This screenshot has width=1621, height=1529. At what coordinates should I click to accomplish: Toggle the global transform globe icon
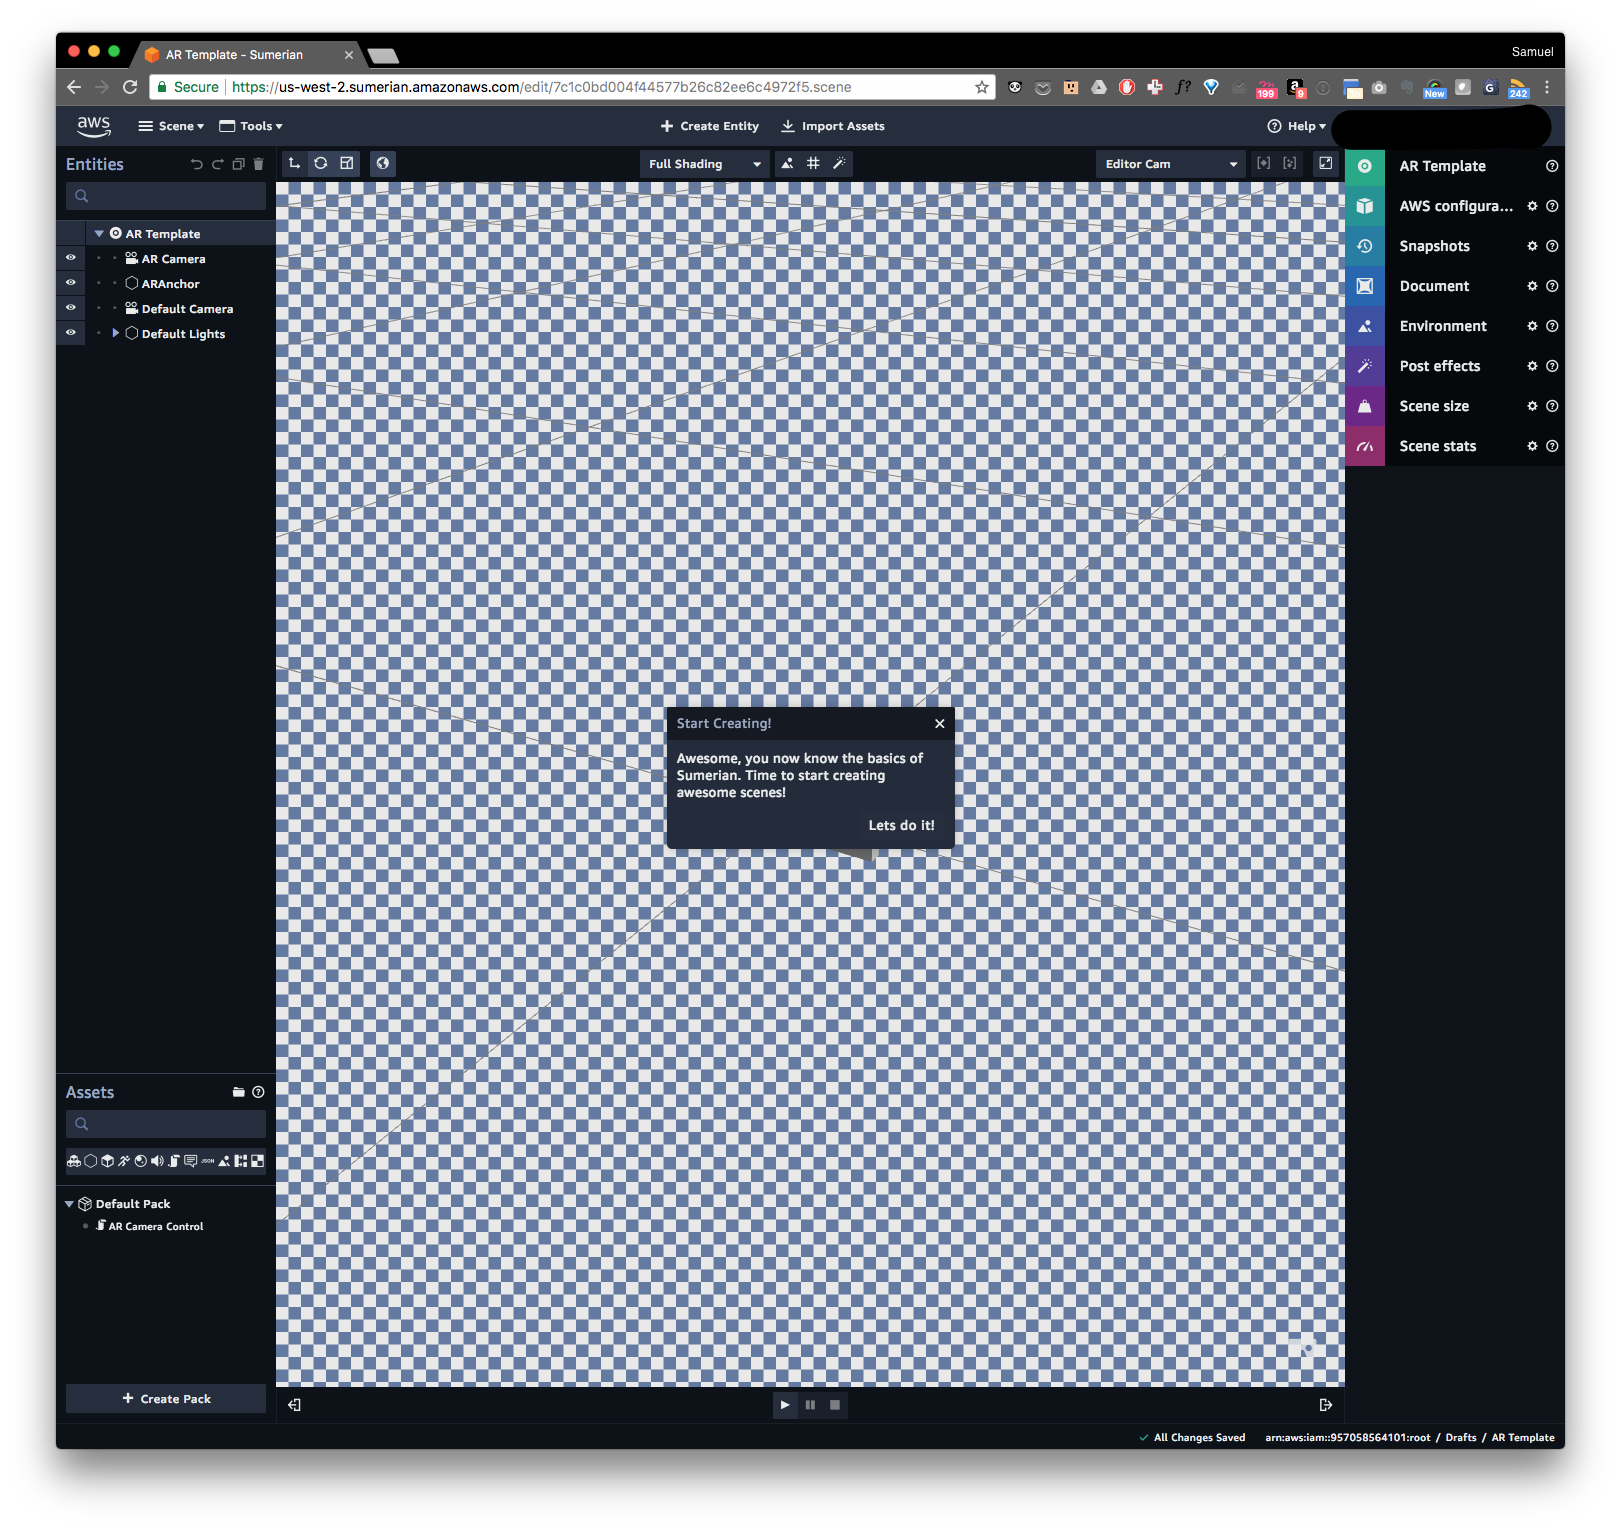tap(383, 163)
